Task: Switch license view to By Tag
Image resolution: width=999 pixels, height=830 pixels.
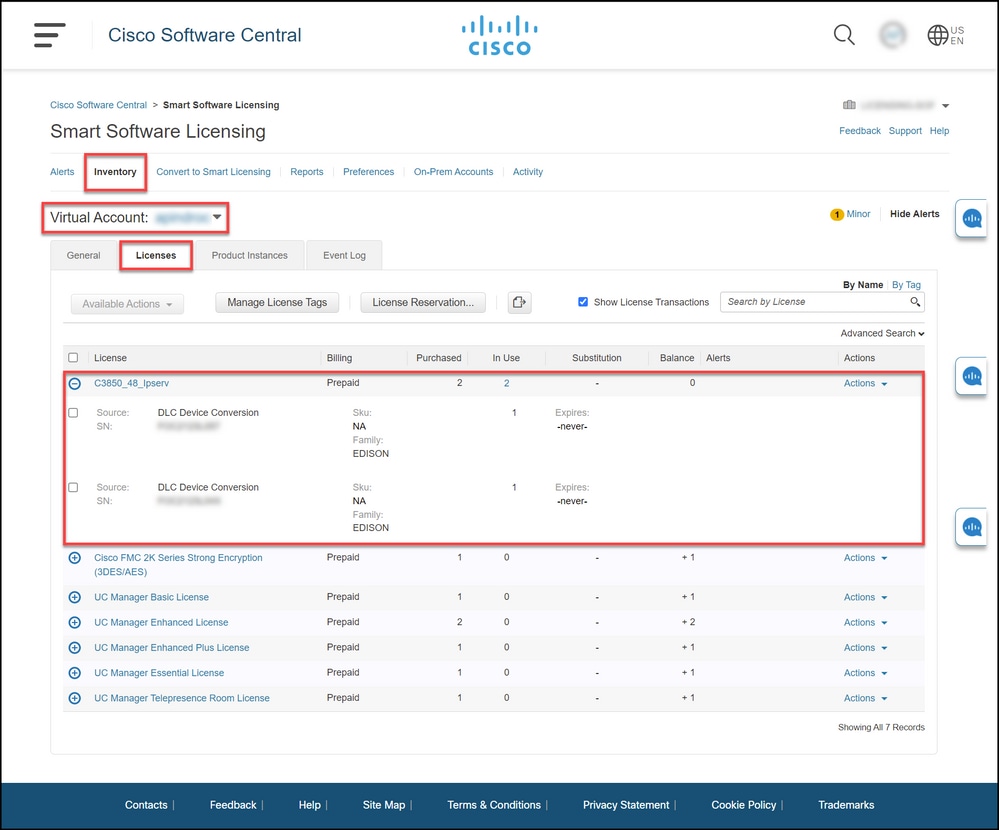Action: [x=906, y=285]
